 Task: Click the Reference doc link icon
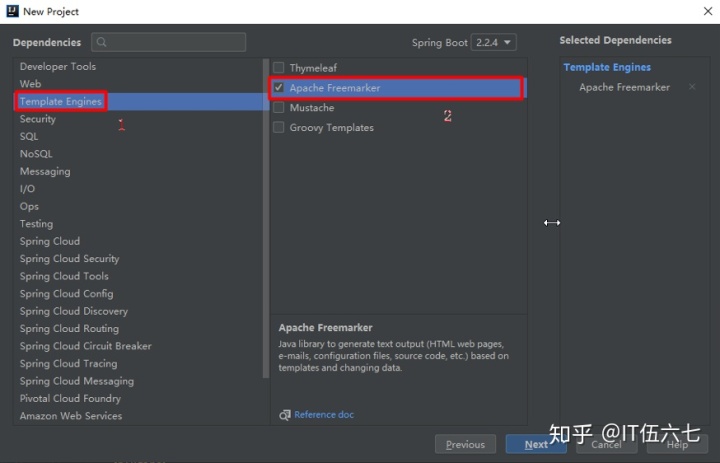285,415
